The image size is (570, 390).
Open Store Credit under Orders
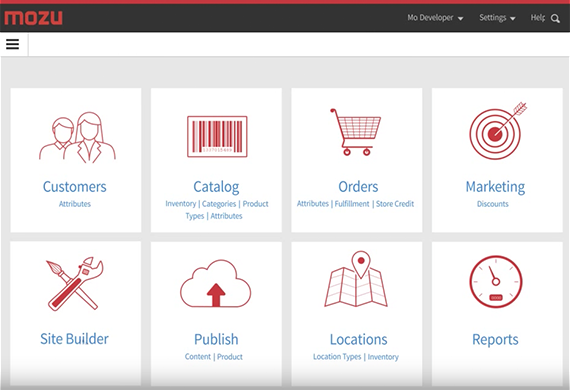(x=395, y=204)
